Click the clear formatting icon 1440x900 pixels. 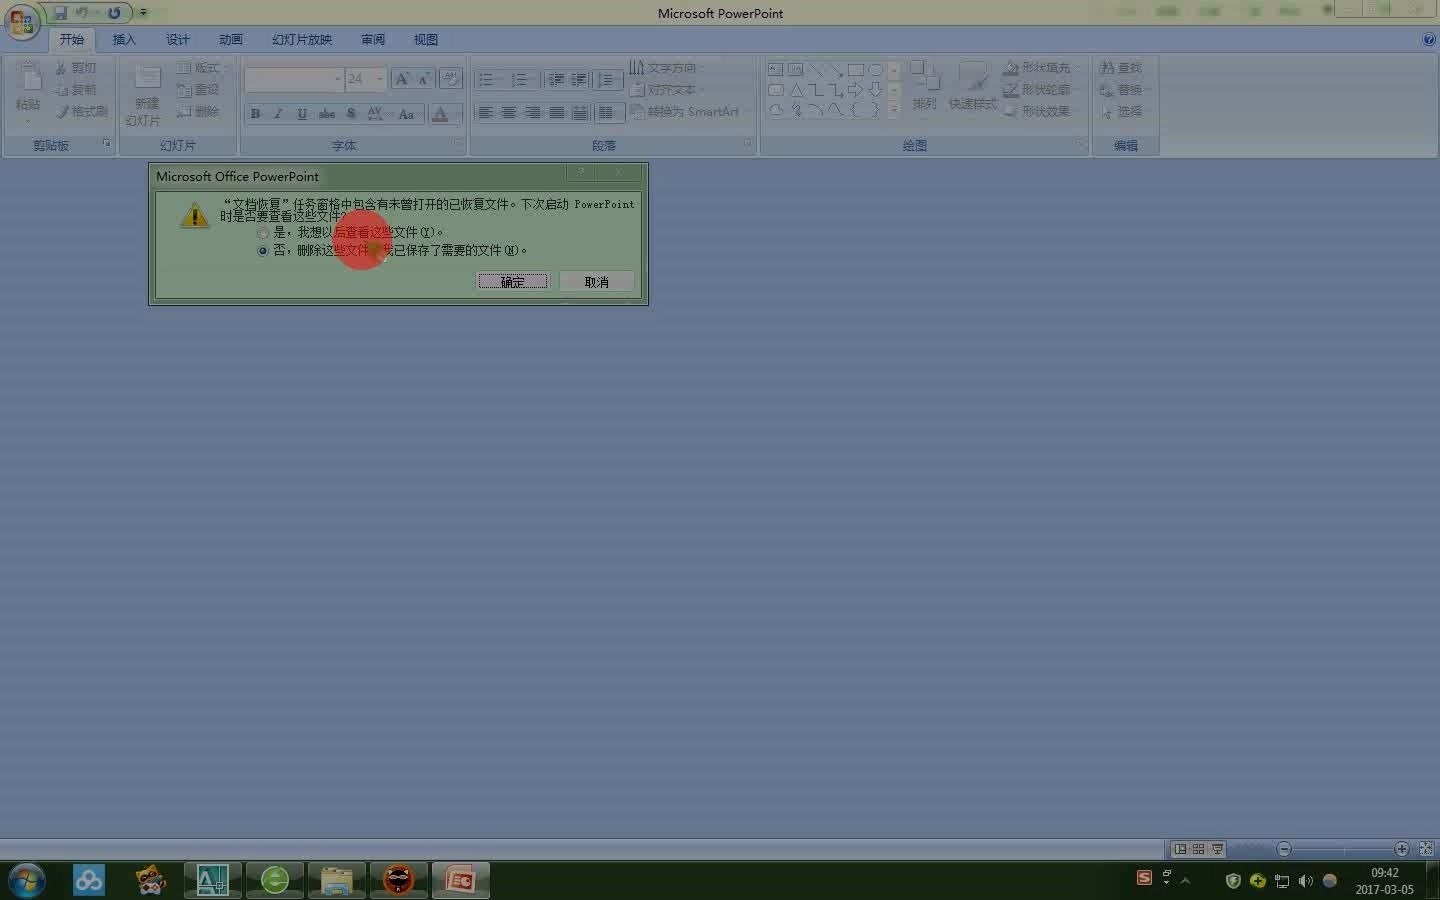click(x=450, y=79)
